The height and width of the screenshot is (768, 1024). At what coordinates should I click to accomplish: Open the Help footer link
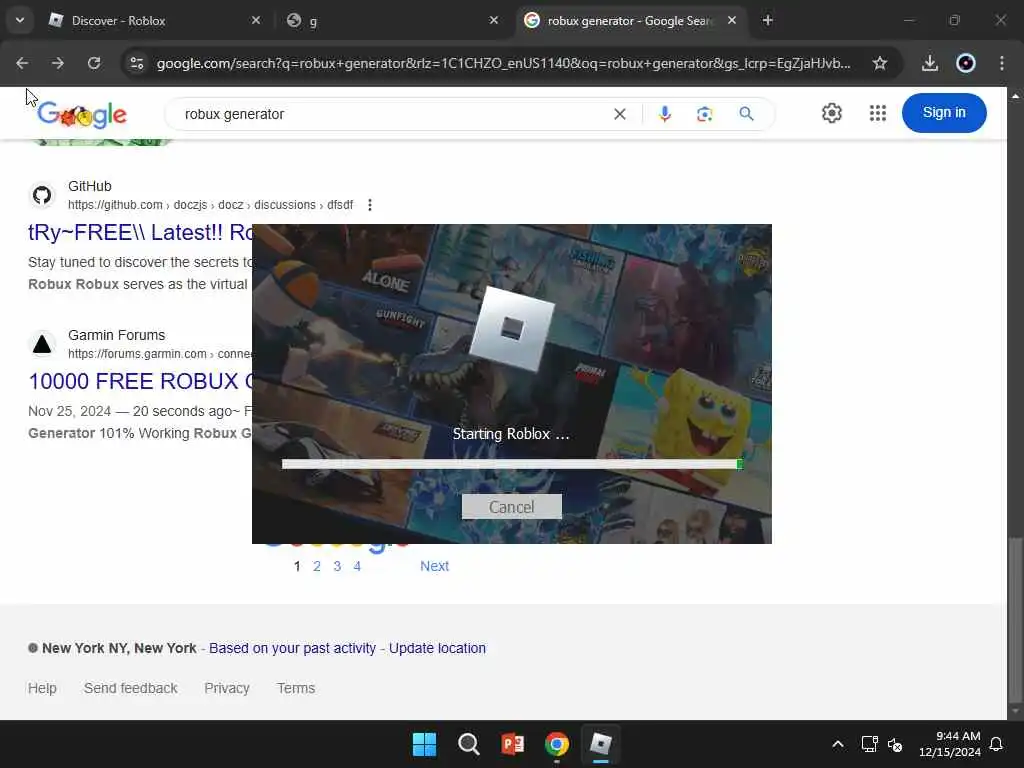click(x=42, y=688)
